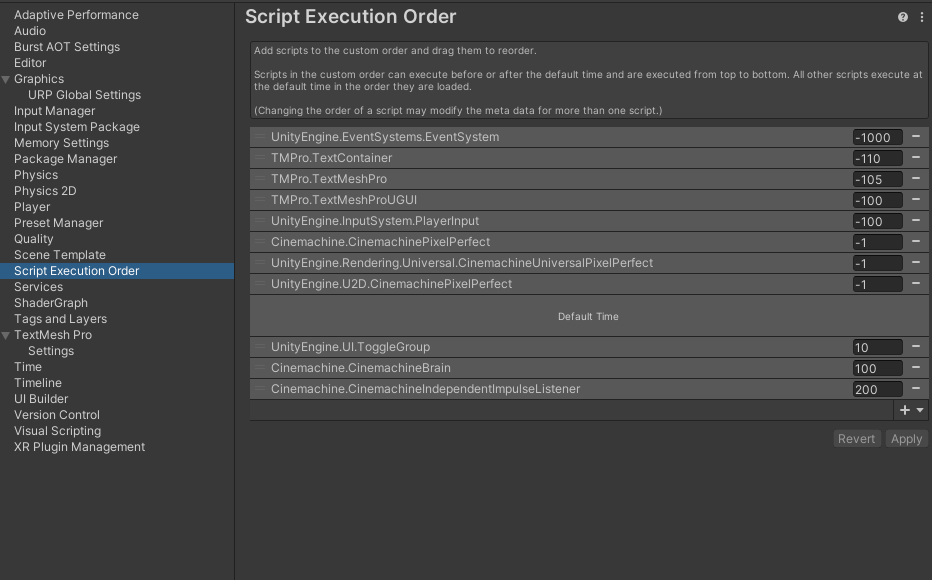Screen dimensions: 932x580
Task: Edit the order value 10 for ToggleGroup
Action: (877, 347)
